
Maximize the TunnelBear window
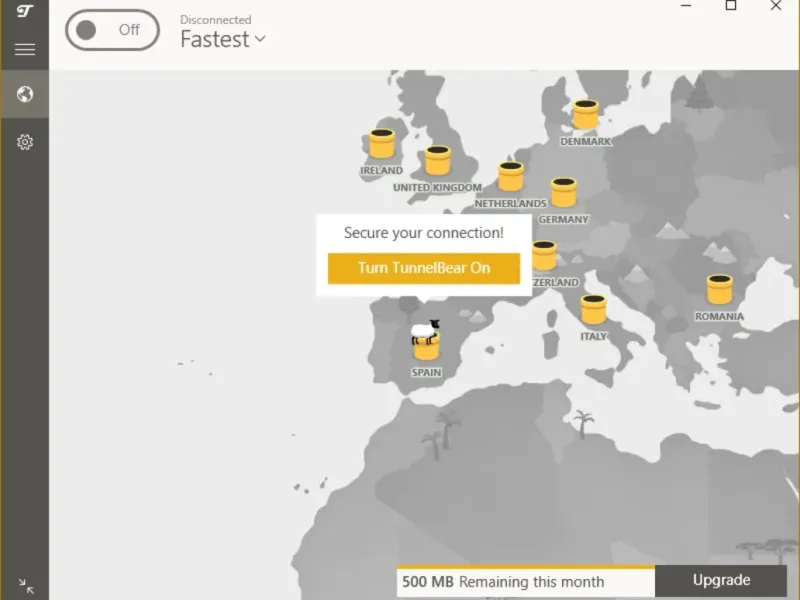tap(731, 6)
